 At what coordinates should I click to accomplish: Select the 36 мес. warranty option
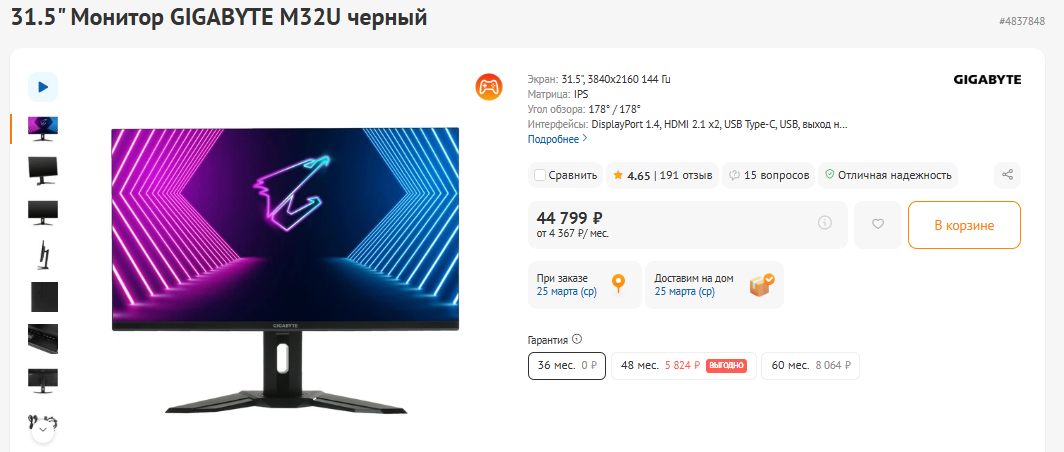[567, 366]
